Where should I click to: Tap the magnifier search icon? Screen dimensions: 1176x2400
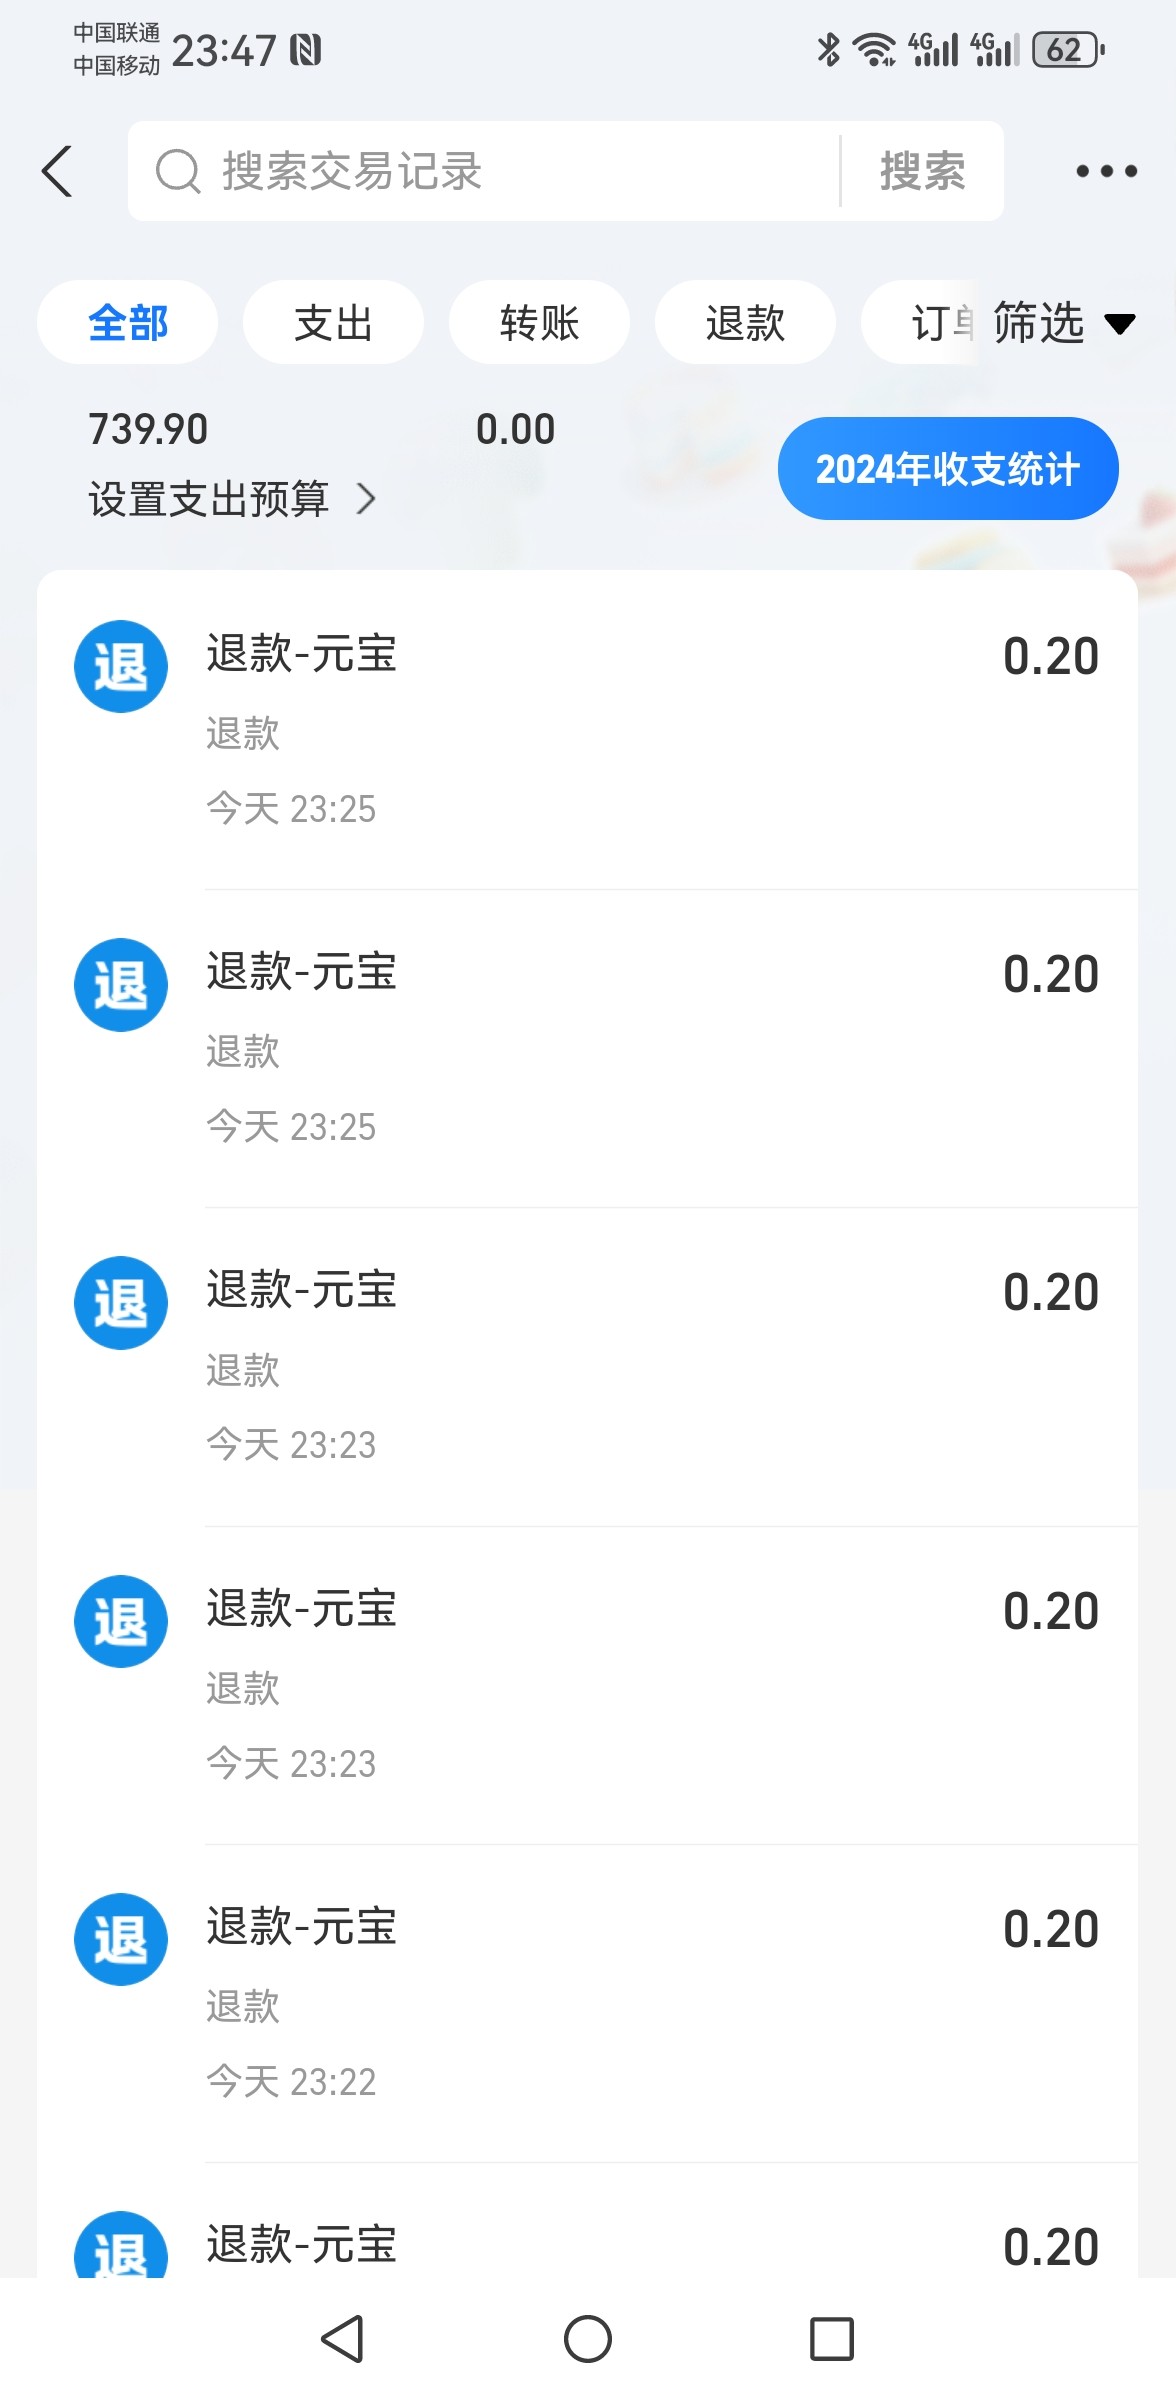tap(178, 171)
